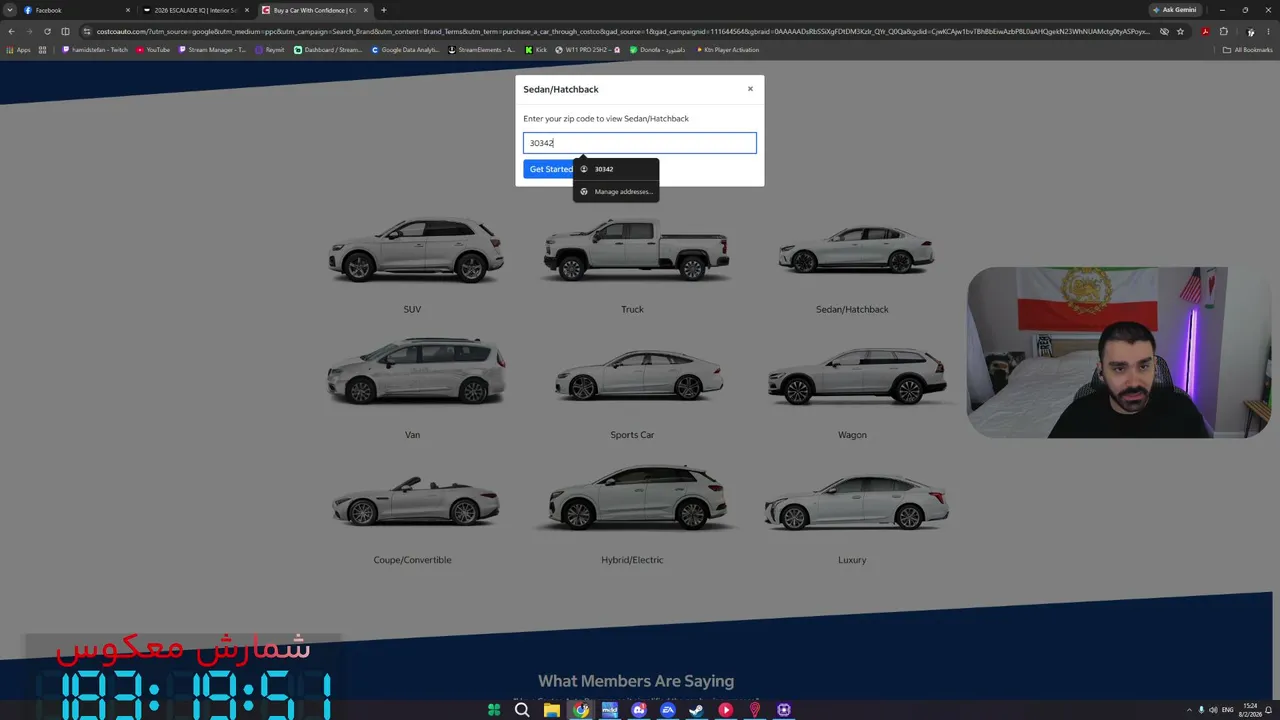Click the Hybrid/Electric label
The height and width of the screenshot is (720, 1280).
pyautogui.click(x=632, y=560)
